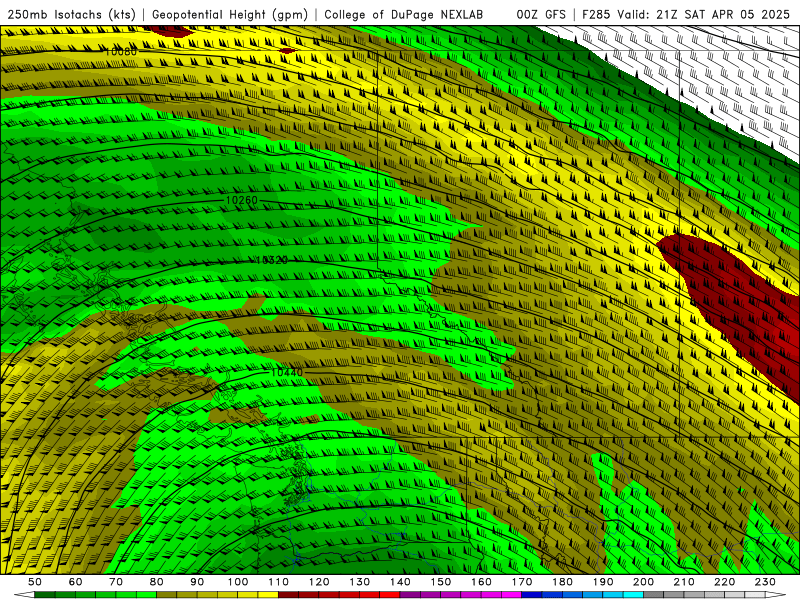Click the 180 value on the color scale
The image size is (800, 600).
(x=562, y=582)
